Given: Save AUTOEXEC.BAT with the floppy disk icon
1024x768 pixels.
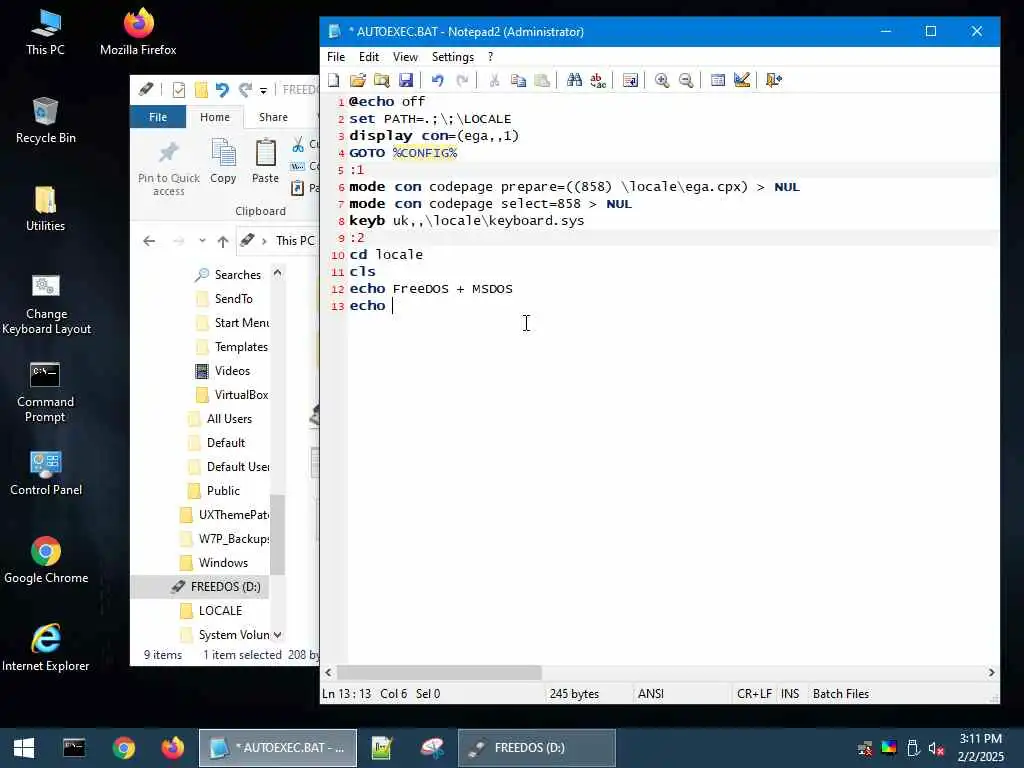Looking at the screenshot, I should click(x=406, y=80).
